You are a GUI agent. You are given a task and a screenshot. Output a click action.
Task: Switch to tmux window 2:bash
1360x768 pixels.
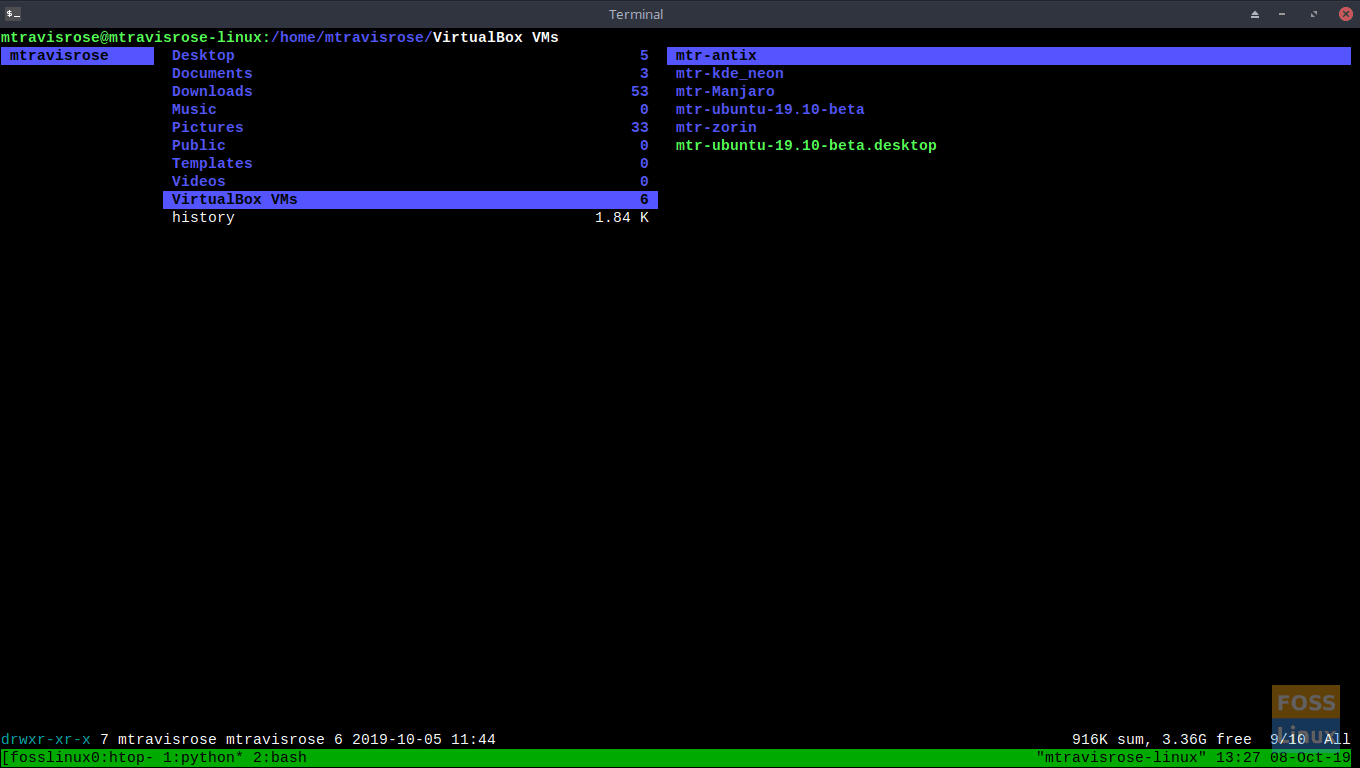pyautogui.click(x=280, y=758)
